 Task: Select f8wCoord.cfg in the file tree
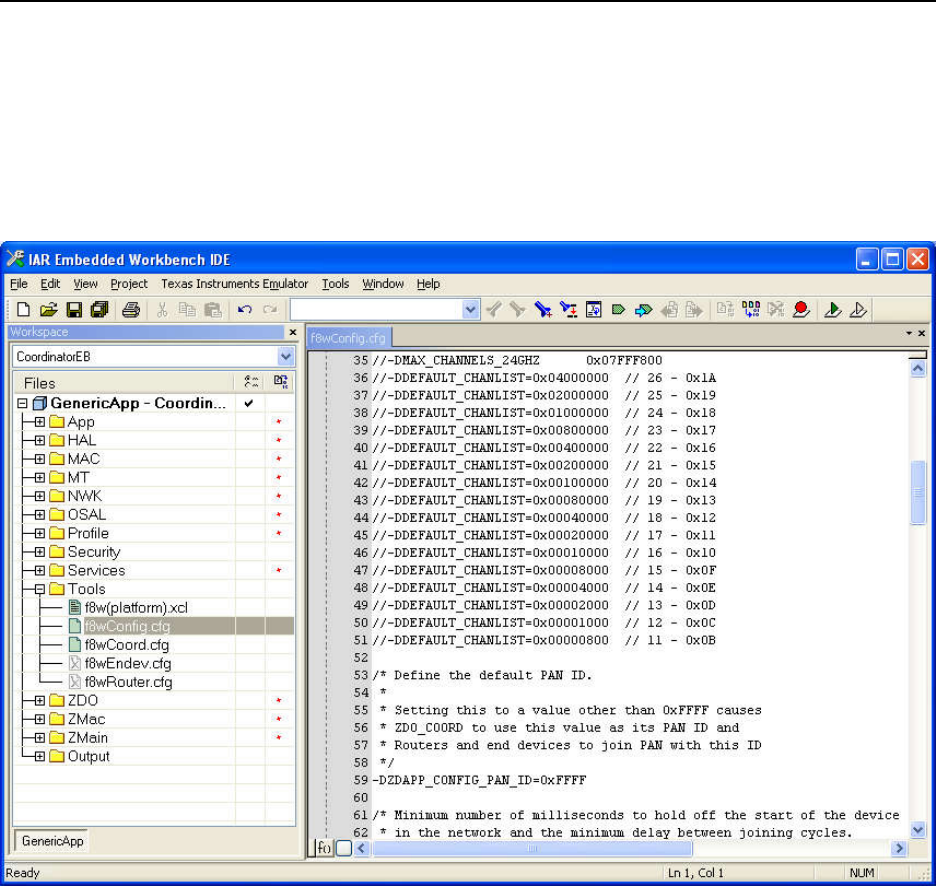(126, 645)
